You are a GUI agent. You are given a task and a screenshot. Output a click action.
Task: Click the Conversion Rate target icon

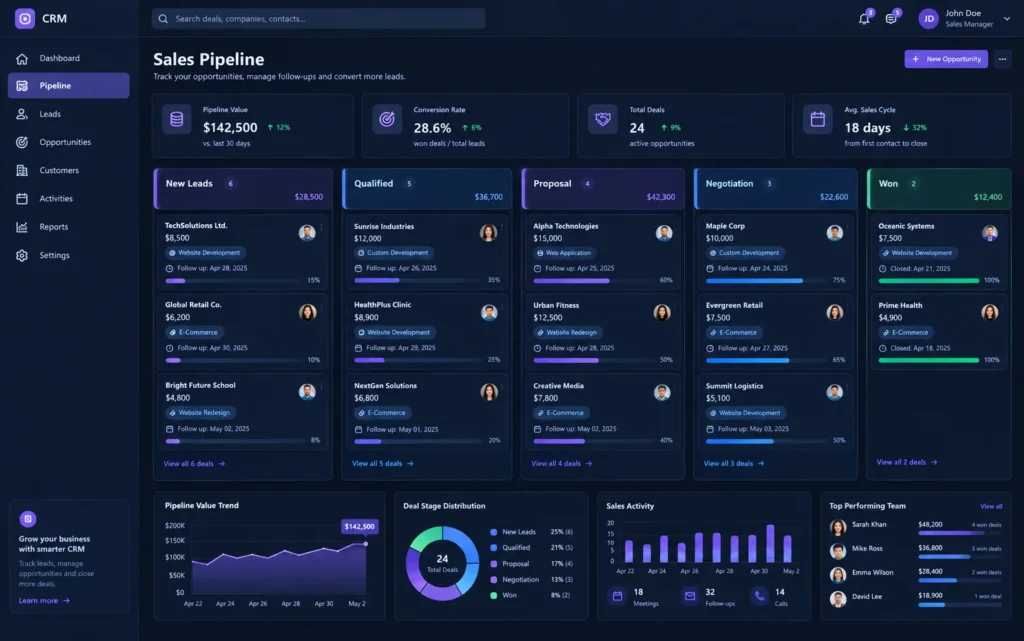387,119
